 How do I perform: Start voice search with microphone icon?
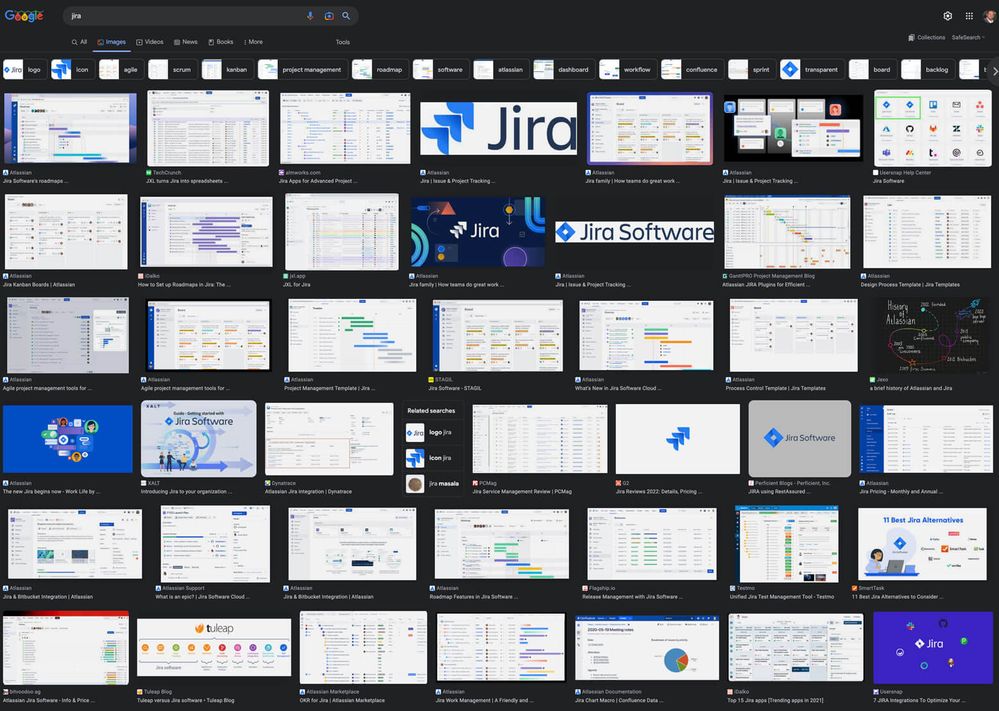pyautogui.click(x=310, y=16)
